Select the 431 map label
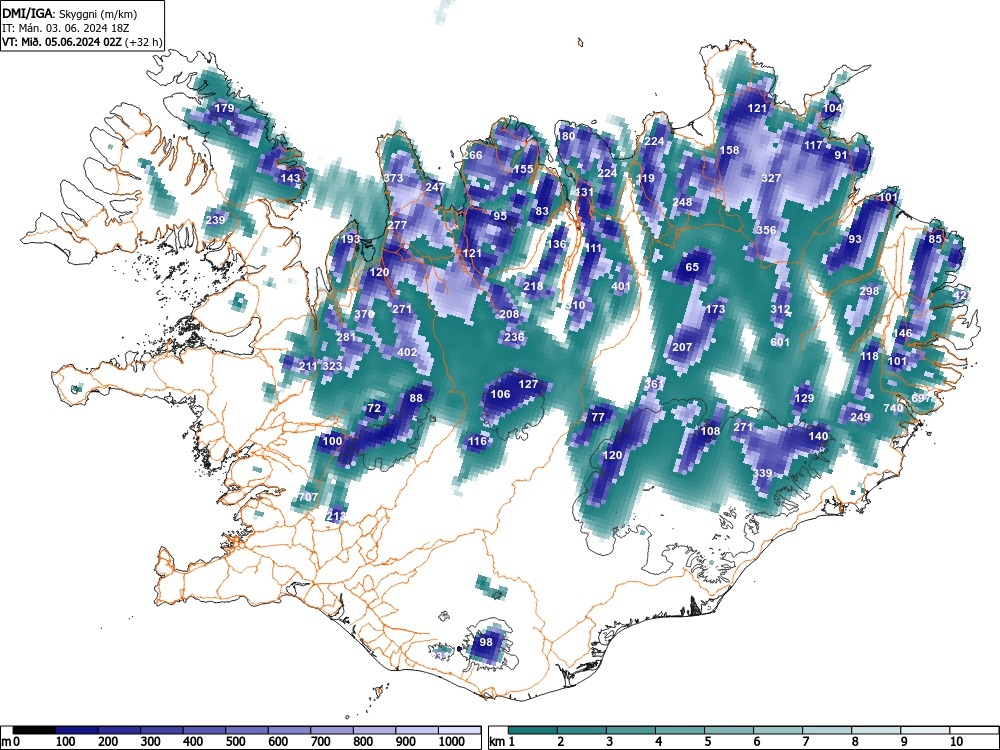Screen dimensions: 1000x750 click(584, 192)
